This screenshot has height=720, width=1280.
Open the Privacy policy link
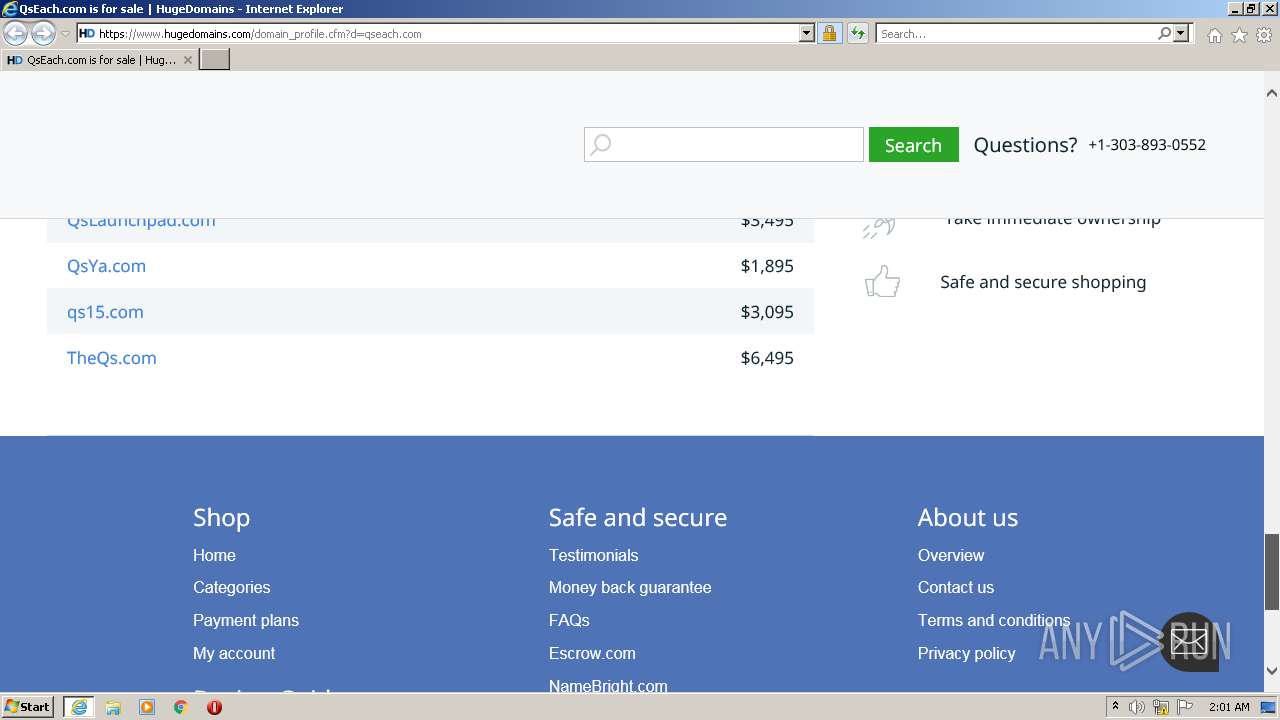(x=966, y=653)
